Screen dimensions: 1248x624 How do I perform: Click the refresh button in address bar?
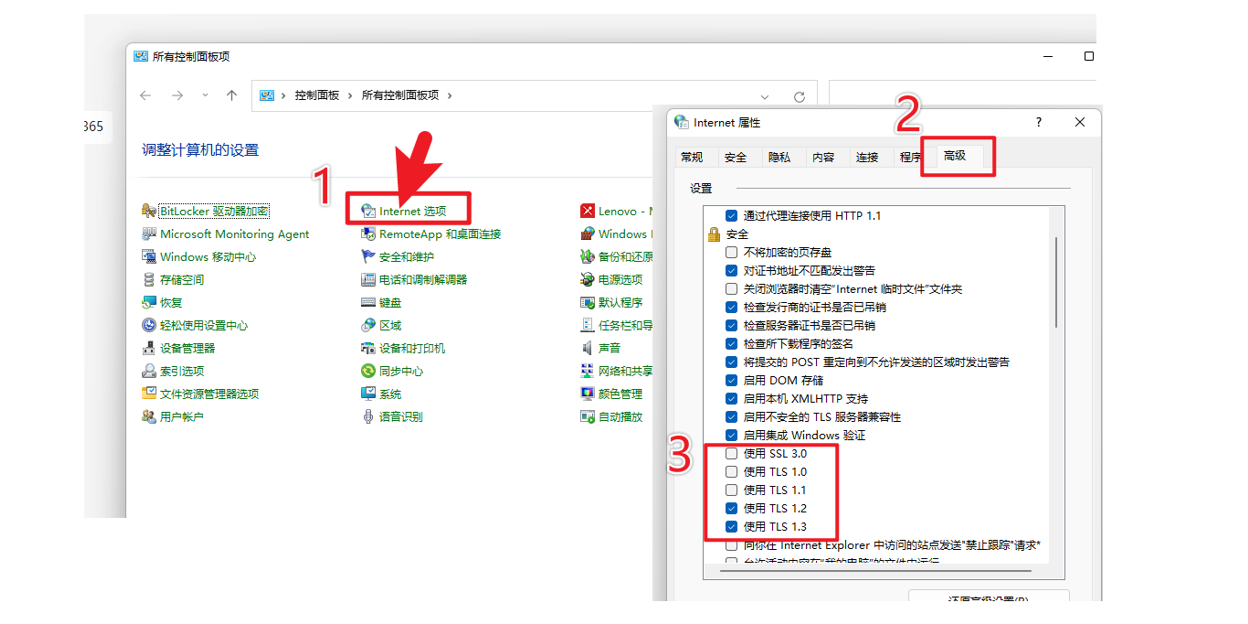point(799,97)
